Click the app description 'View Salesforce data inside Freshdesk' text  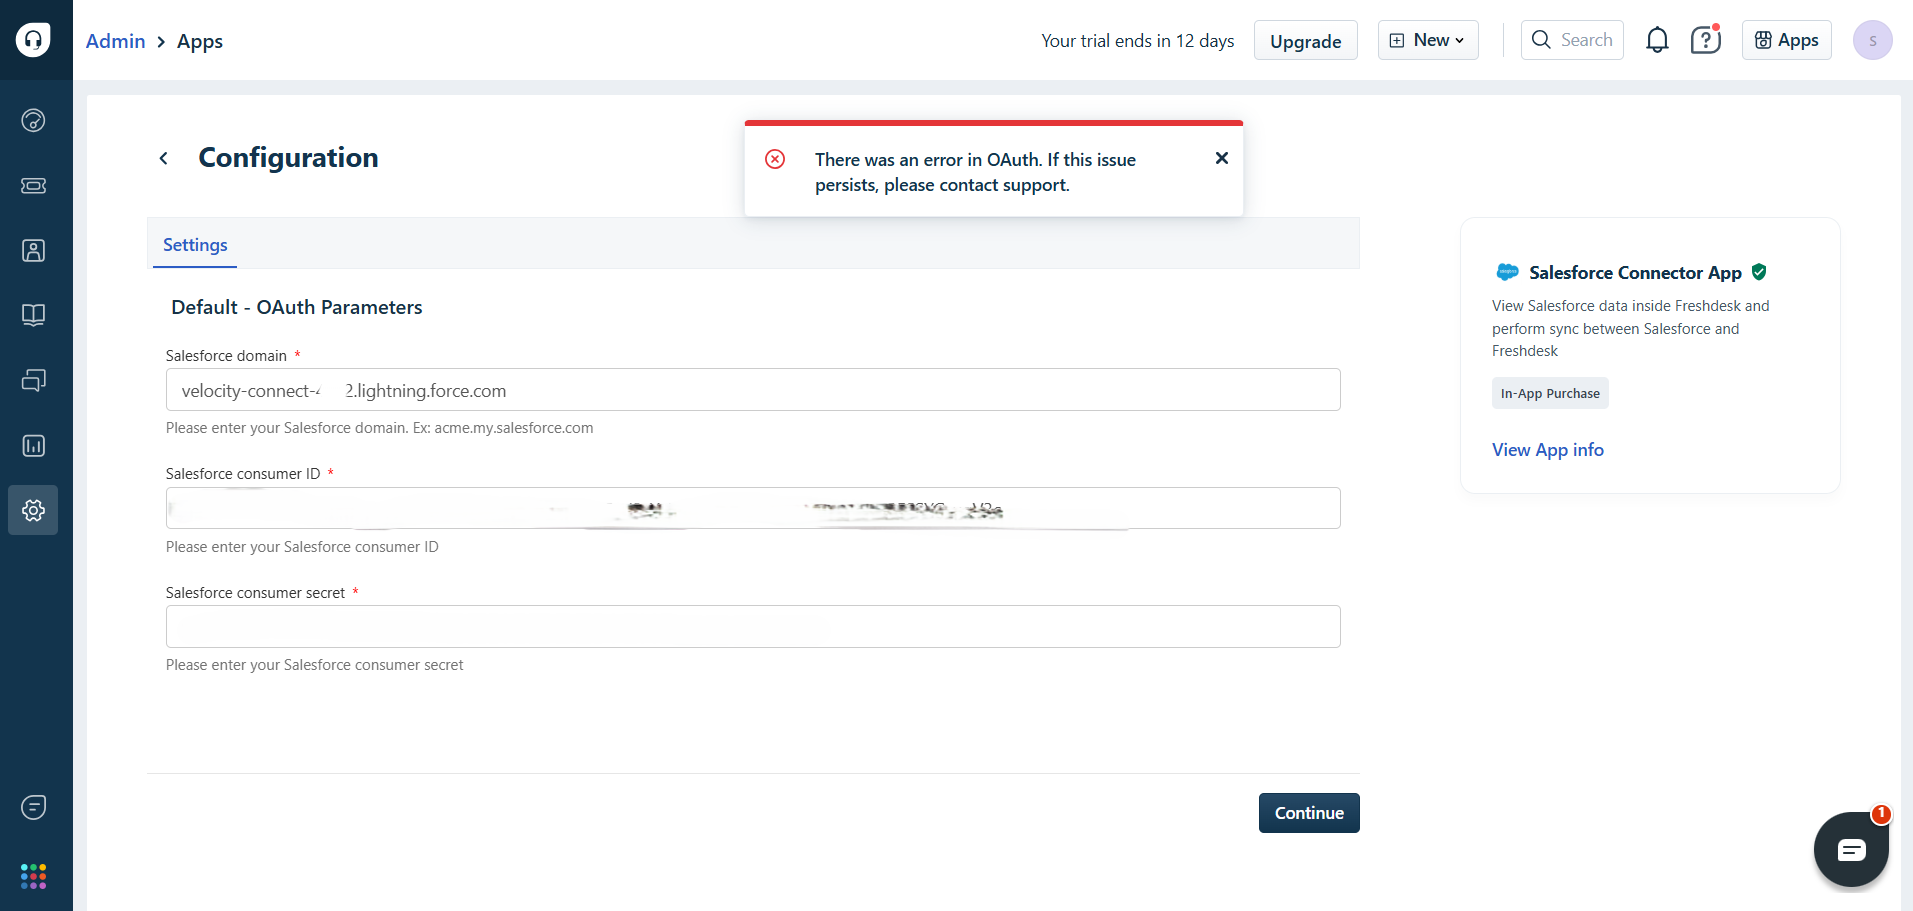(x=1630, y=328)
